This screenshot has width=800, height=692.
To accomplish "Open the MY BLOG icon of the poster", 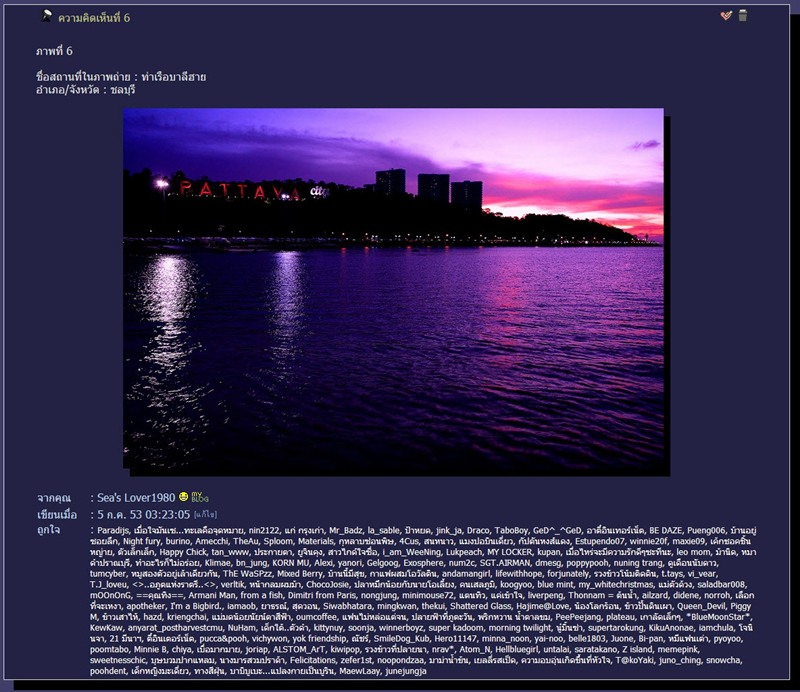I will pos(200,497).
